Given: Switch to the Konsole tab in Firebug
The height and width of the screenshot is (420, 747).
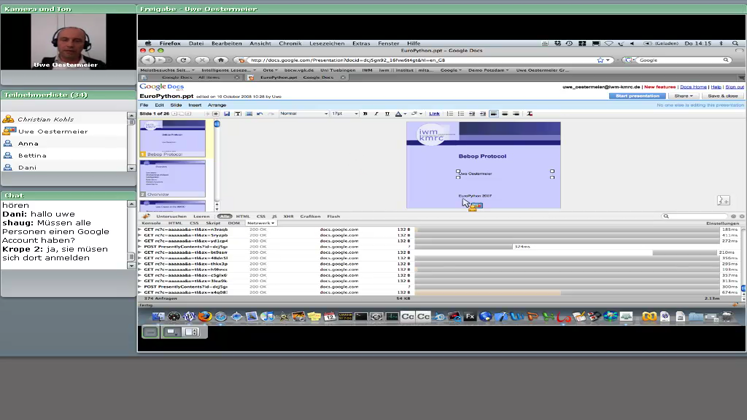Looking at the screenshot, I should [151, 223].
